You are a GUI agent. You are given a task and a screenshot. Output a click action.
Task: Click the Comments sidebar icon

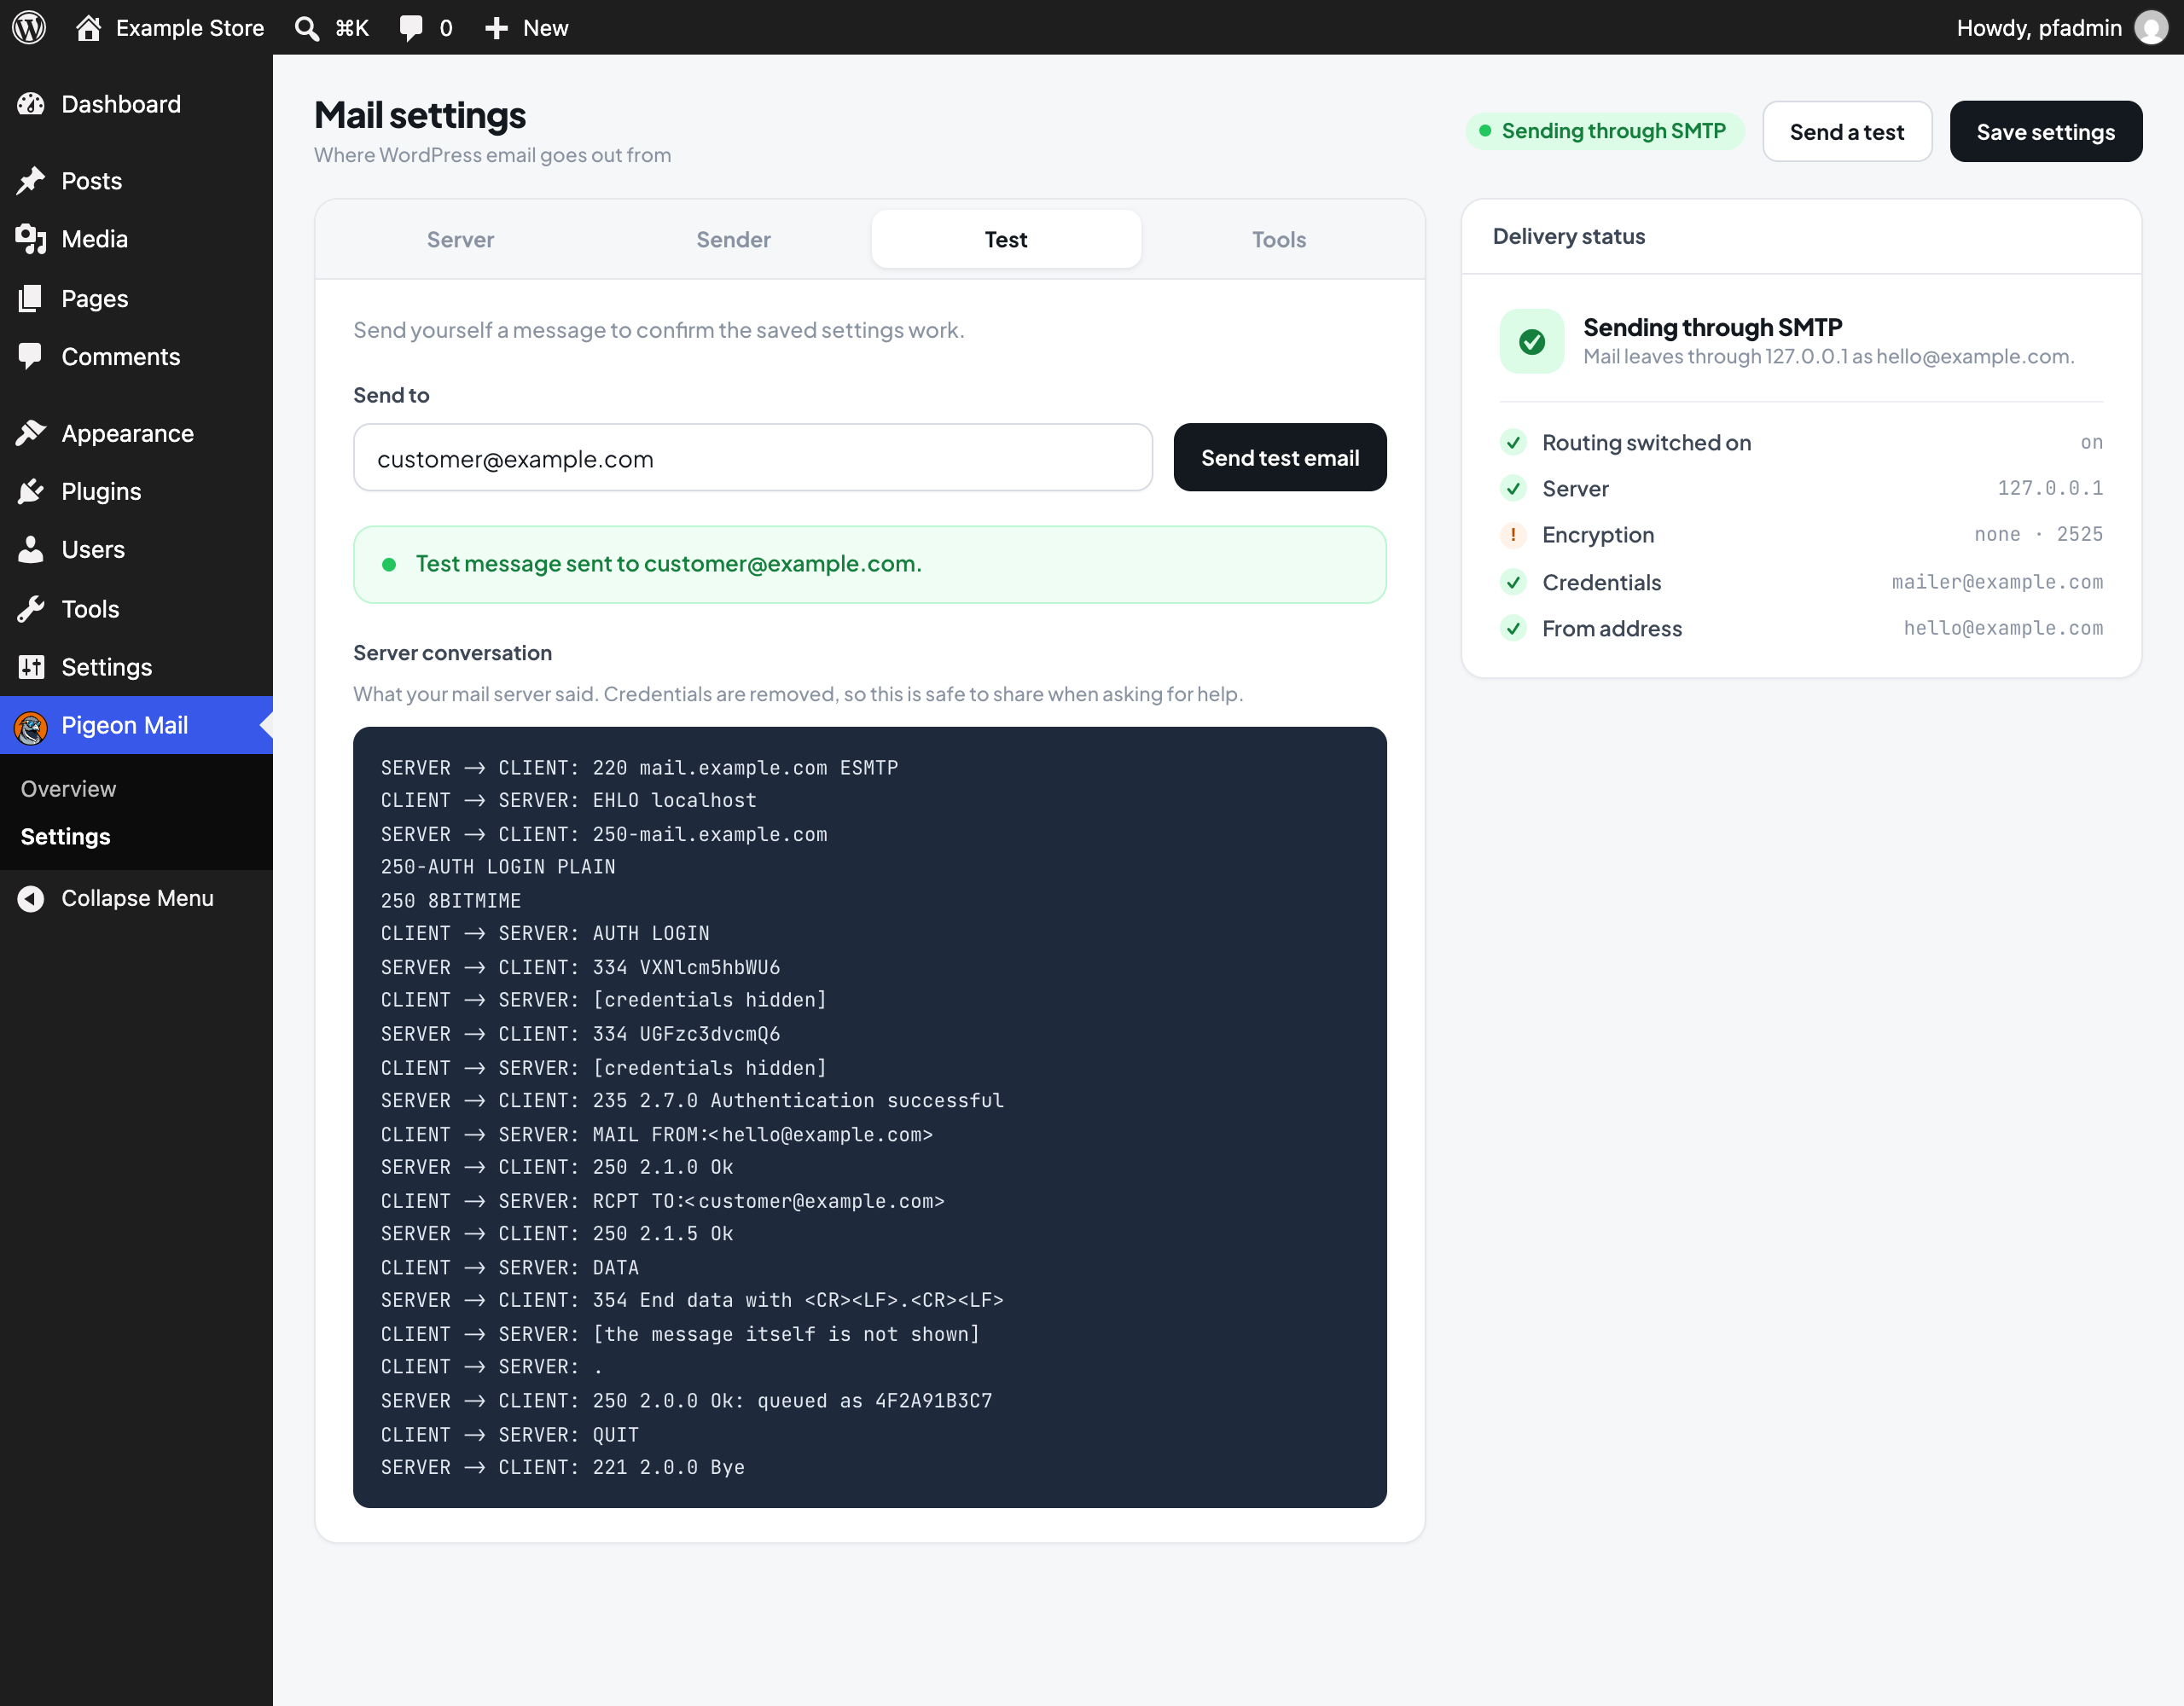click(31, 356)
